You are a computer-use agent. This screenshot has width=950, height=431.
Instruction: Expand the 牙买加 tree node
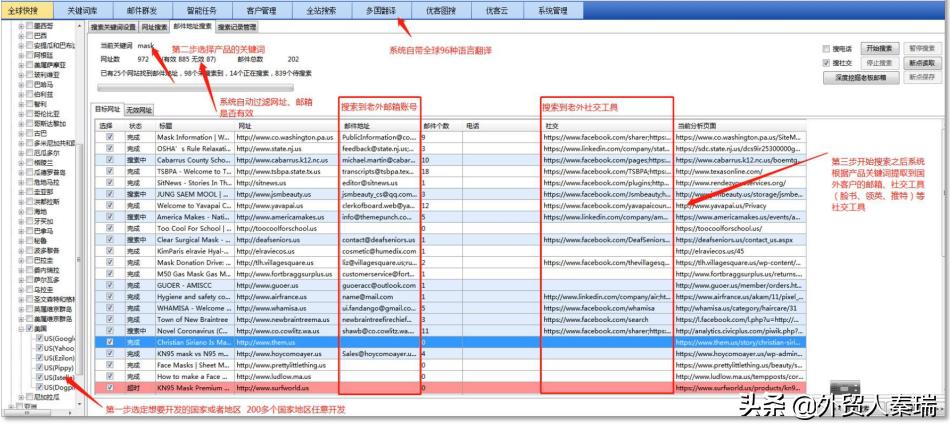(21, 221)
